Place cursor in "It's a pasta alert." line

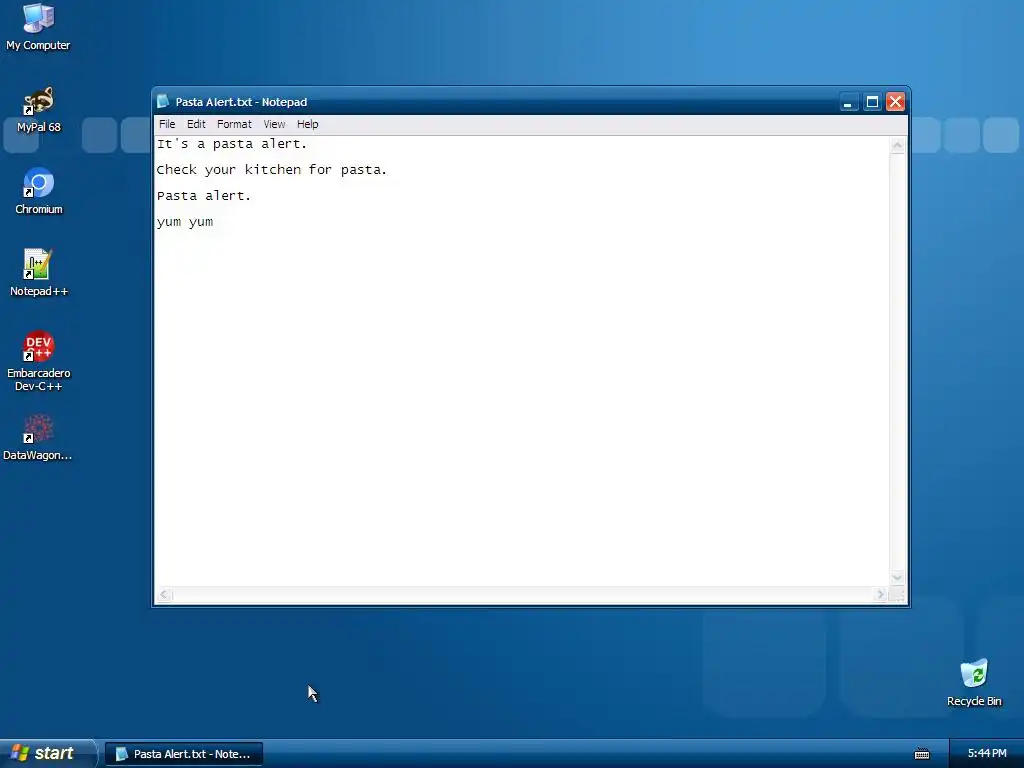(x=232, y=144)
